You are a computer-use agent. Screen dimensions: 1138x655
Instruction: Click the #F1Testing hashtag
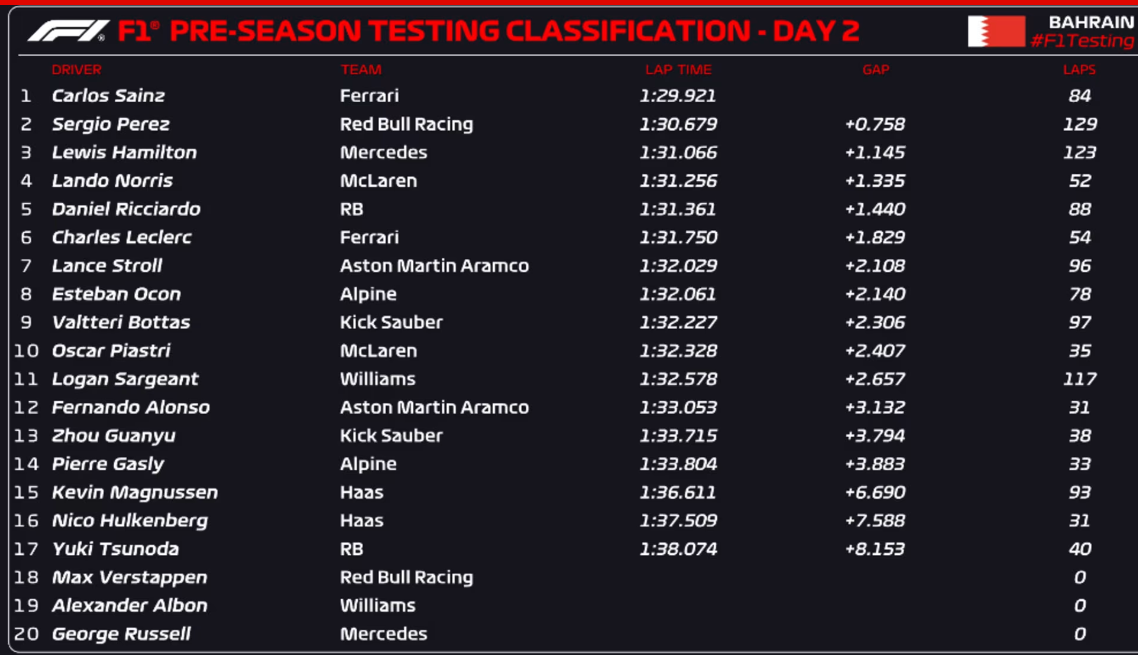coord(1082,41)
